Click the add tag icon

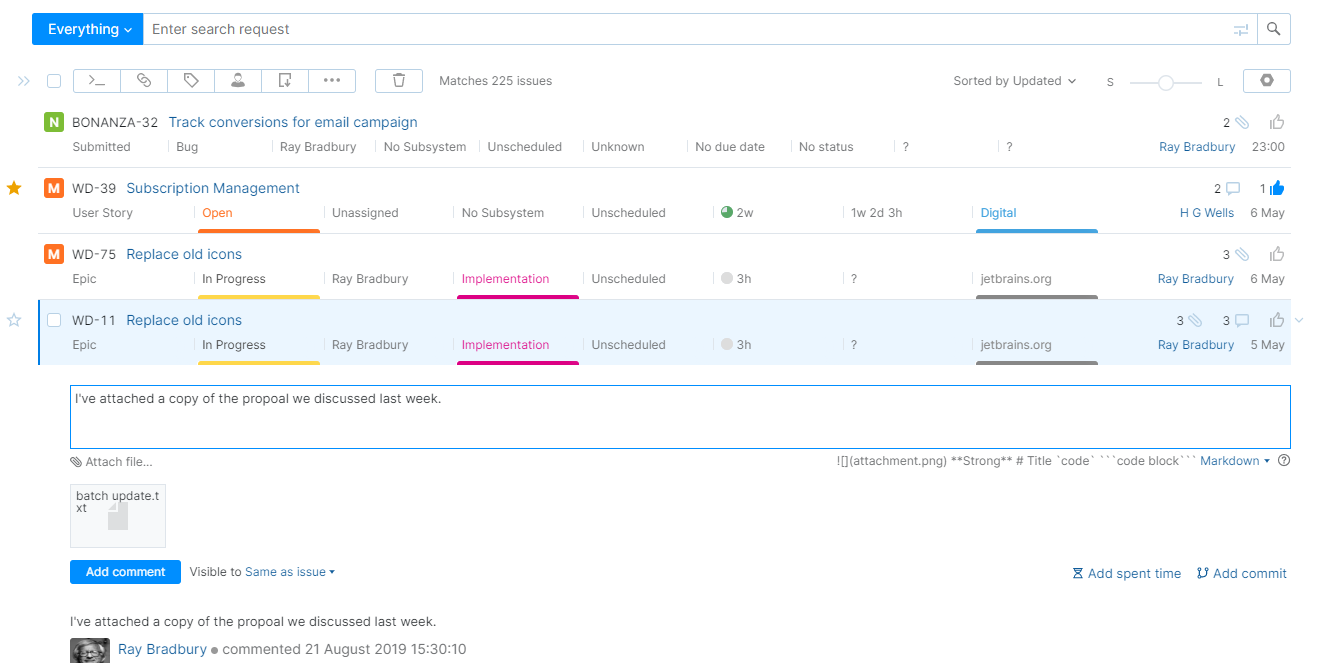click(191, 81)
